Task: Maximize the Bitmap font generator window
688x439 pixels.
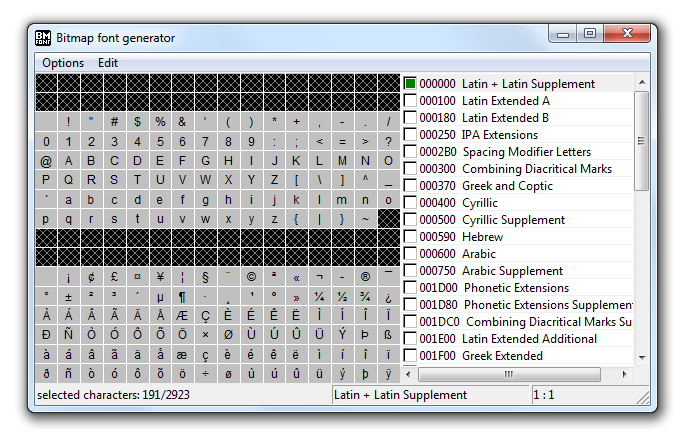Action: tap(590, 33)
